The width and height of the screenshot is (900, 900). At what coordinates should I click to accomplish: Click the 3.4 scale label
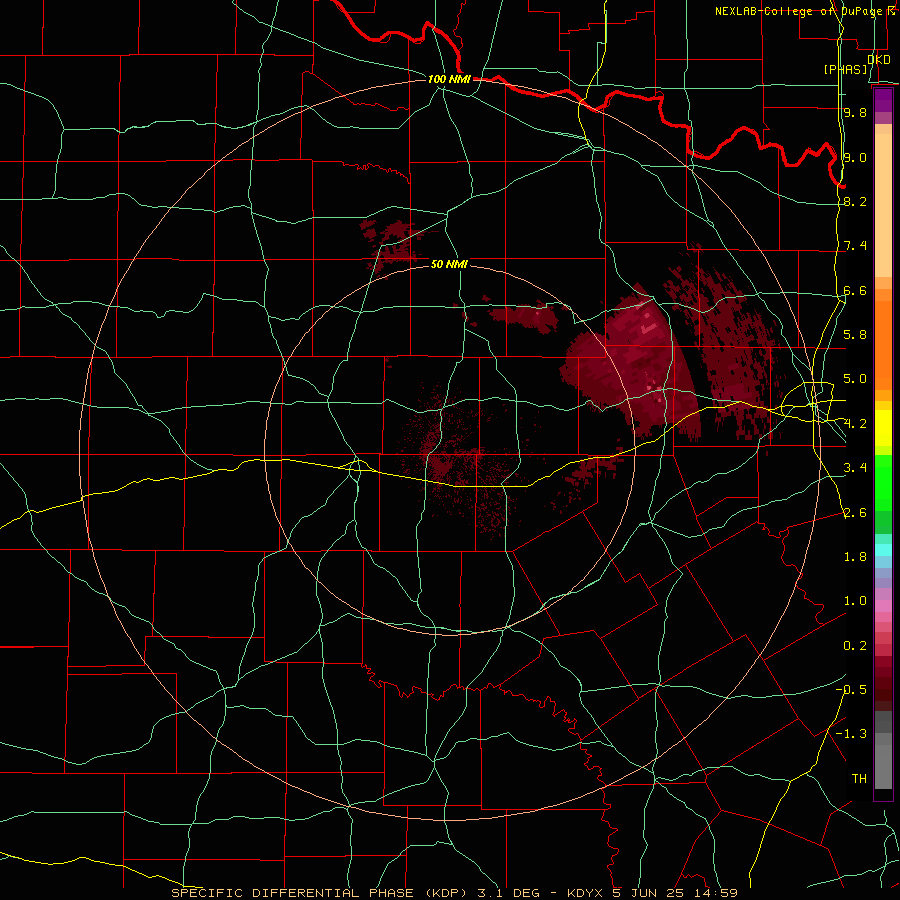[855, 467]
